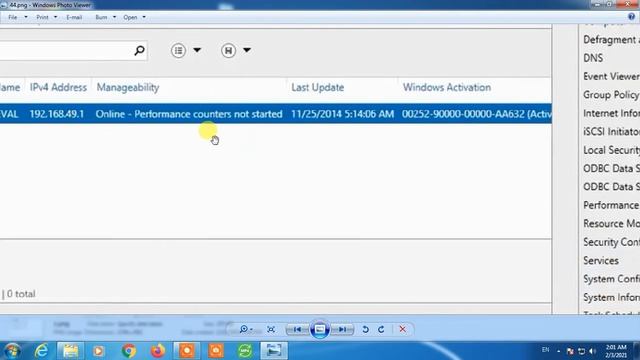The height and width of the screenshot is (360, 640).
Task: Sort by the Manageability column header
Action: 128,87
